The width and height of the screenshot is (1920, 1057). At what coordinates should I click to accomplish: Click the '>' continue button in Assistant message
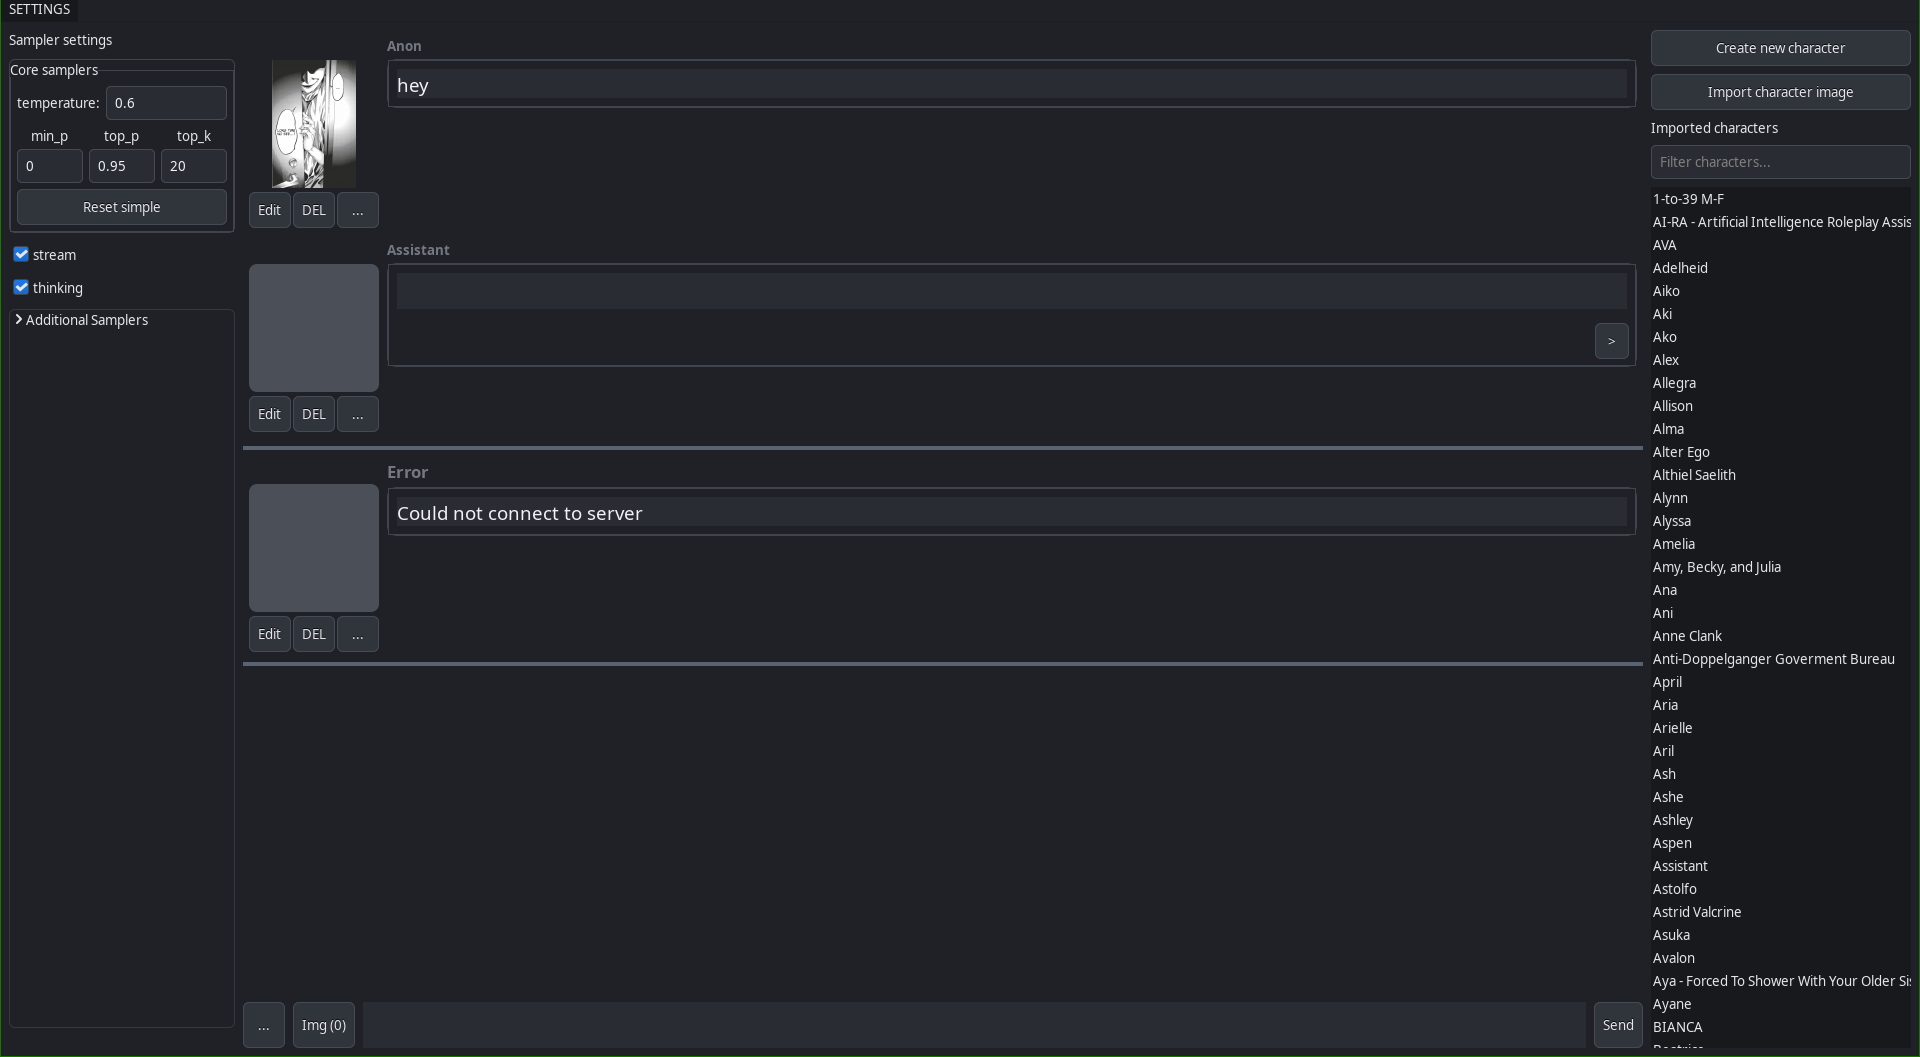1611,341
